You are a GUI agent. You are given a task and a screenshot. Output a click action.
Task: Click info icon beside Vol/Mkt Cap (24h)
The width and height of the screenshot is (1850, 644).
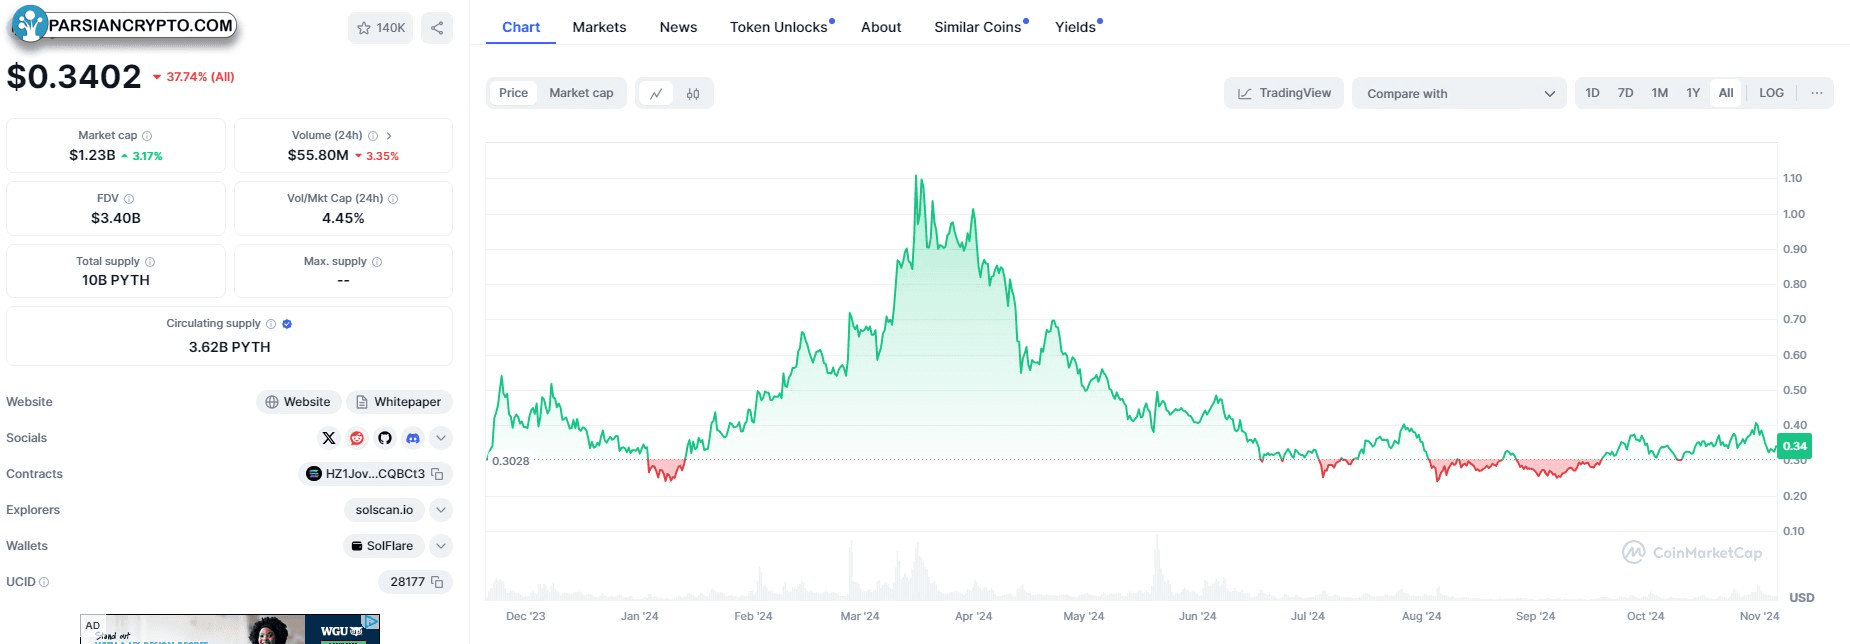tap(393, 199)
